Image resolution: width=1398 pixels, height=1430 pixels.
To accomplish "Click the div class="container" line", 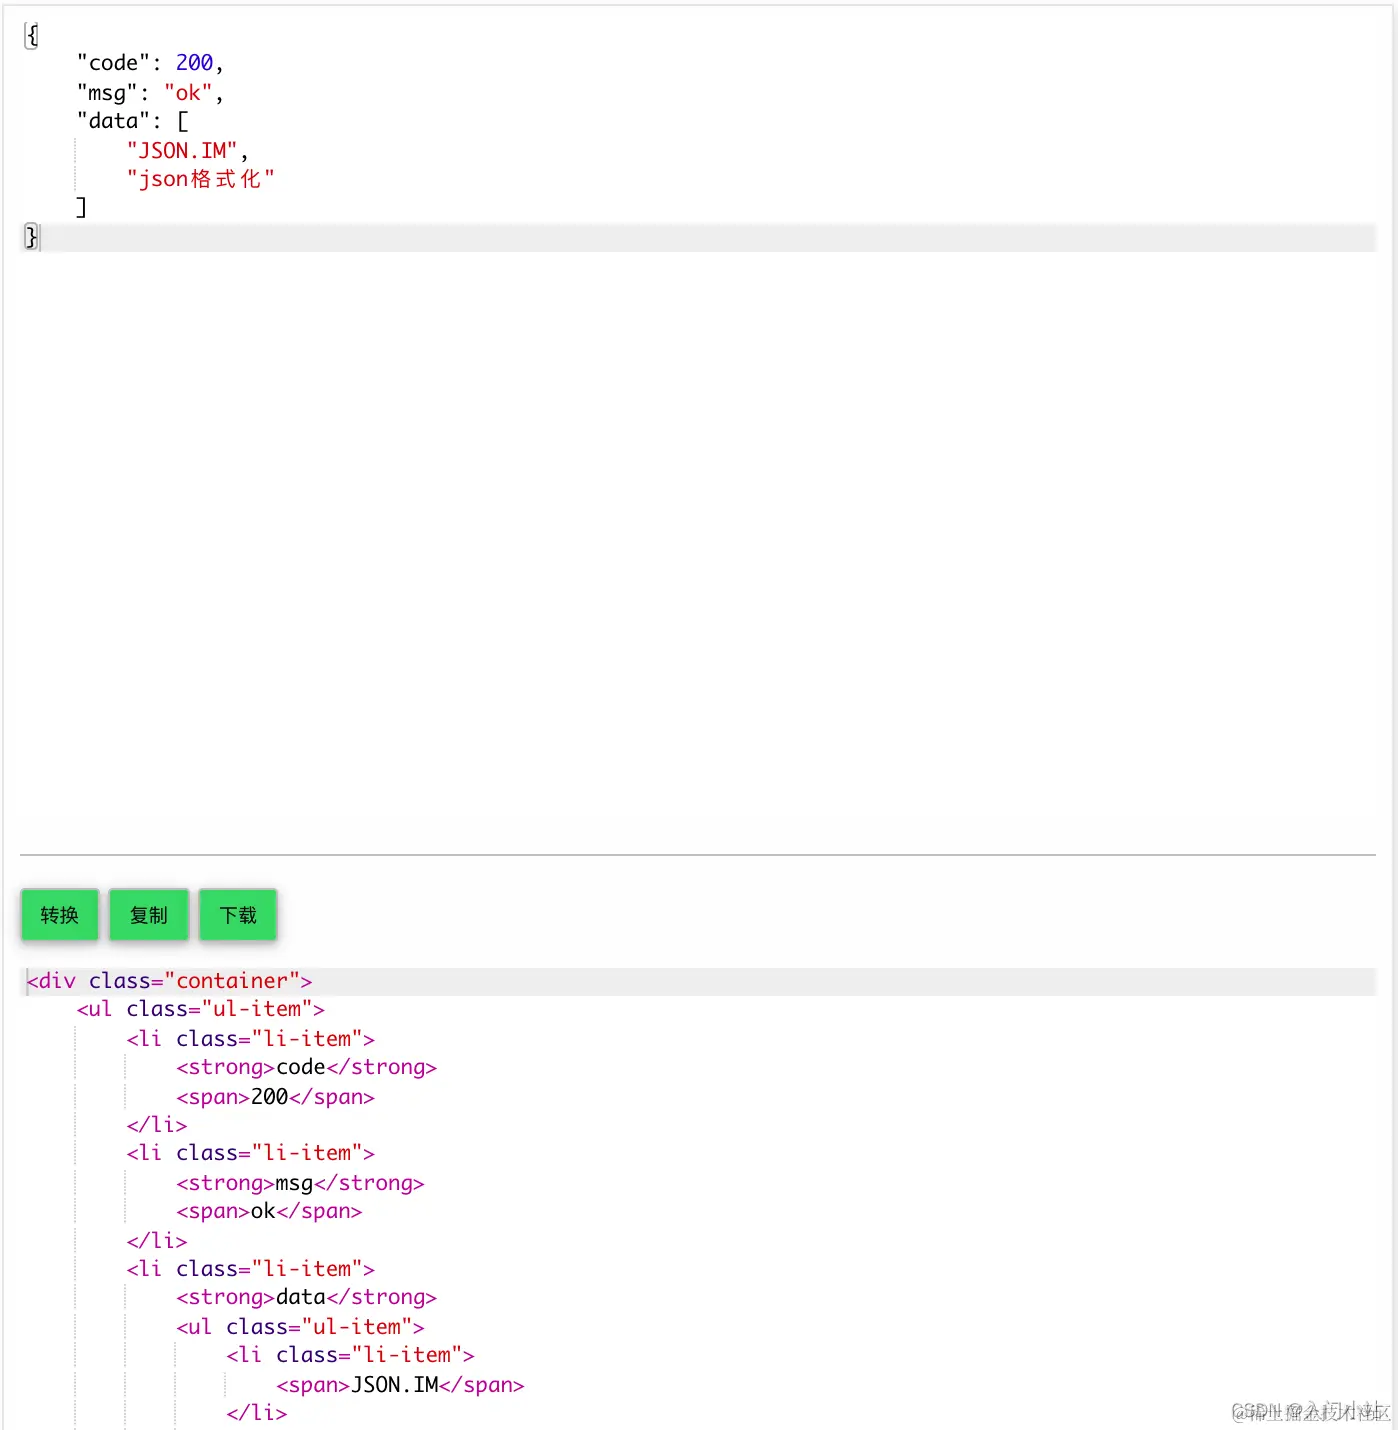I will (x=698, y=981).
